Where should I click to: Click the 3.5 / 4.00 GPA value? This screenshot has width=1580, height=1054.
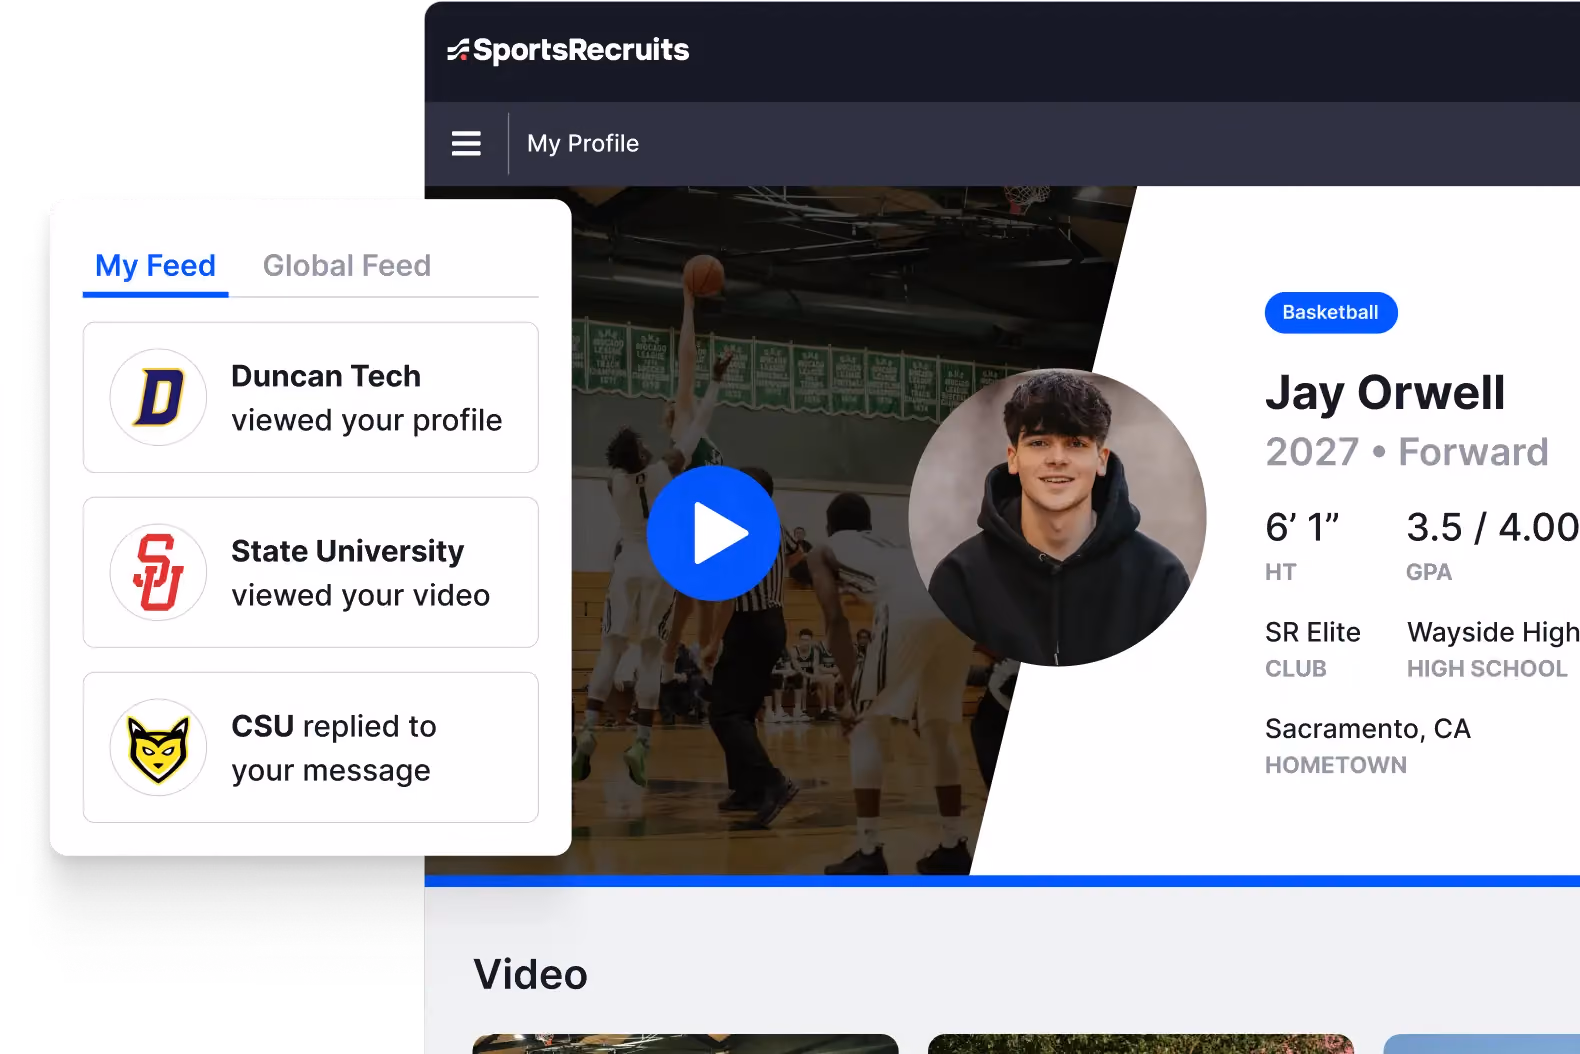click(1492, 527)
